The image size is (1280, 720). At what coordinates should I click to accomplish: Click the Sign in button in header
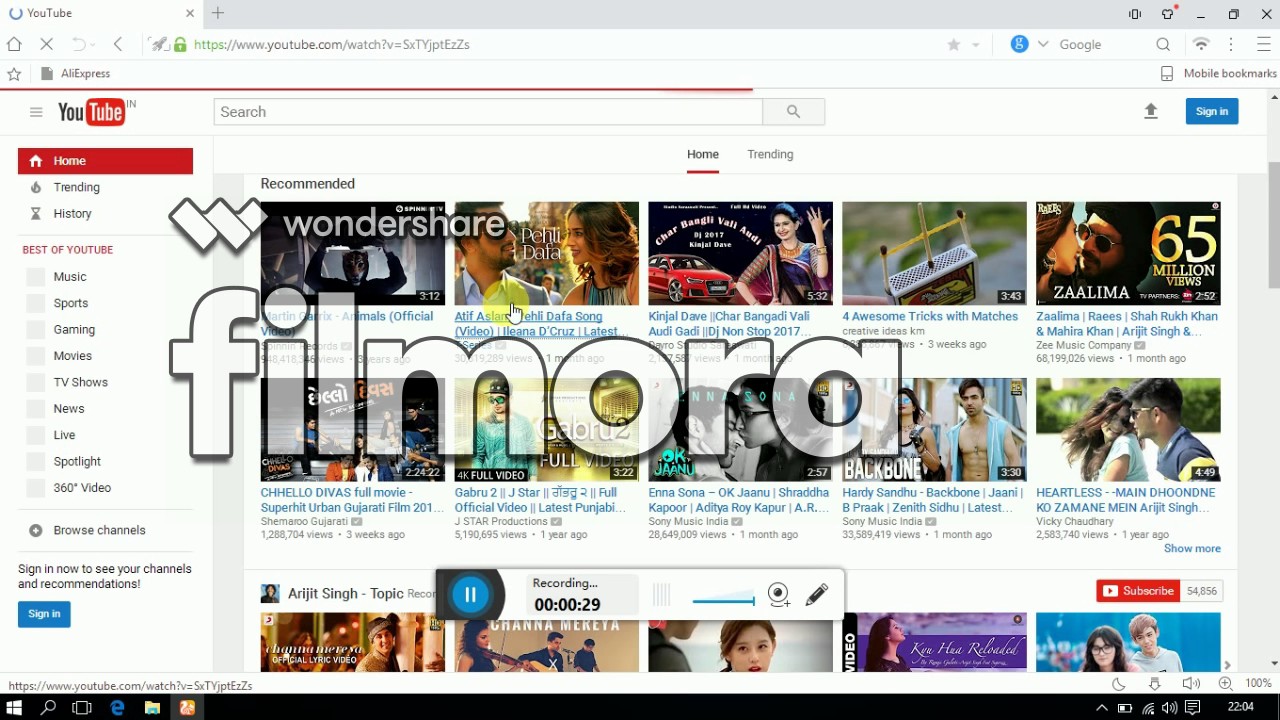pyautogui.click(x=1212, y=111)
